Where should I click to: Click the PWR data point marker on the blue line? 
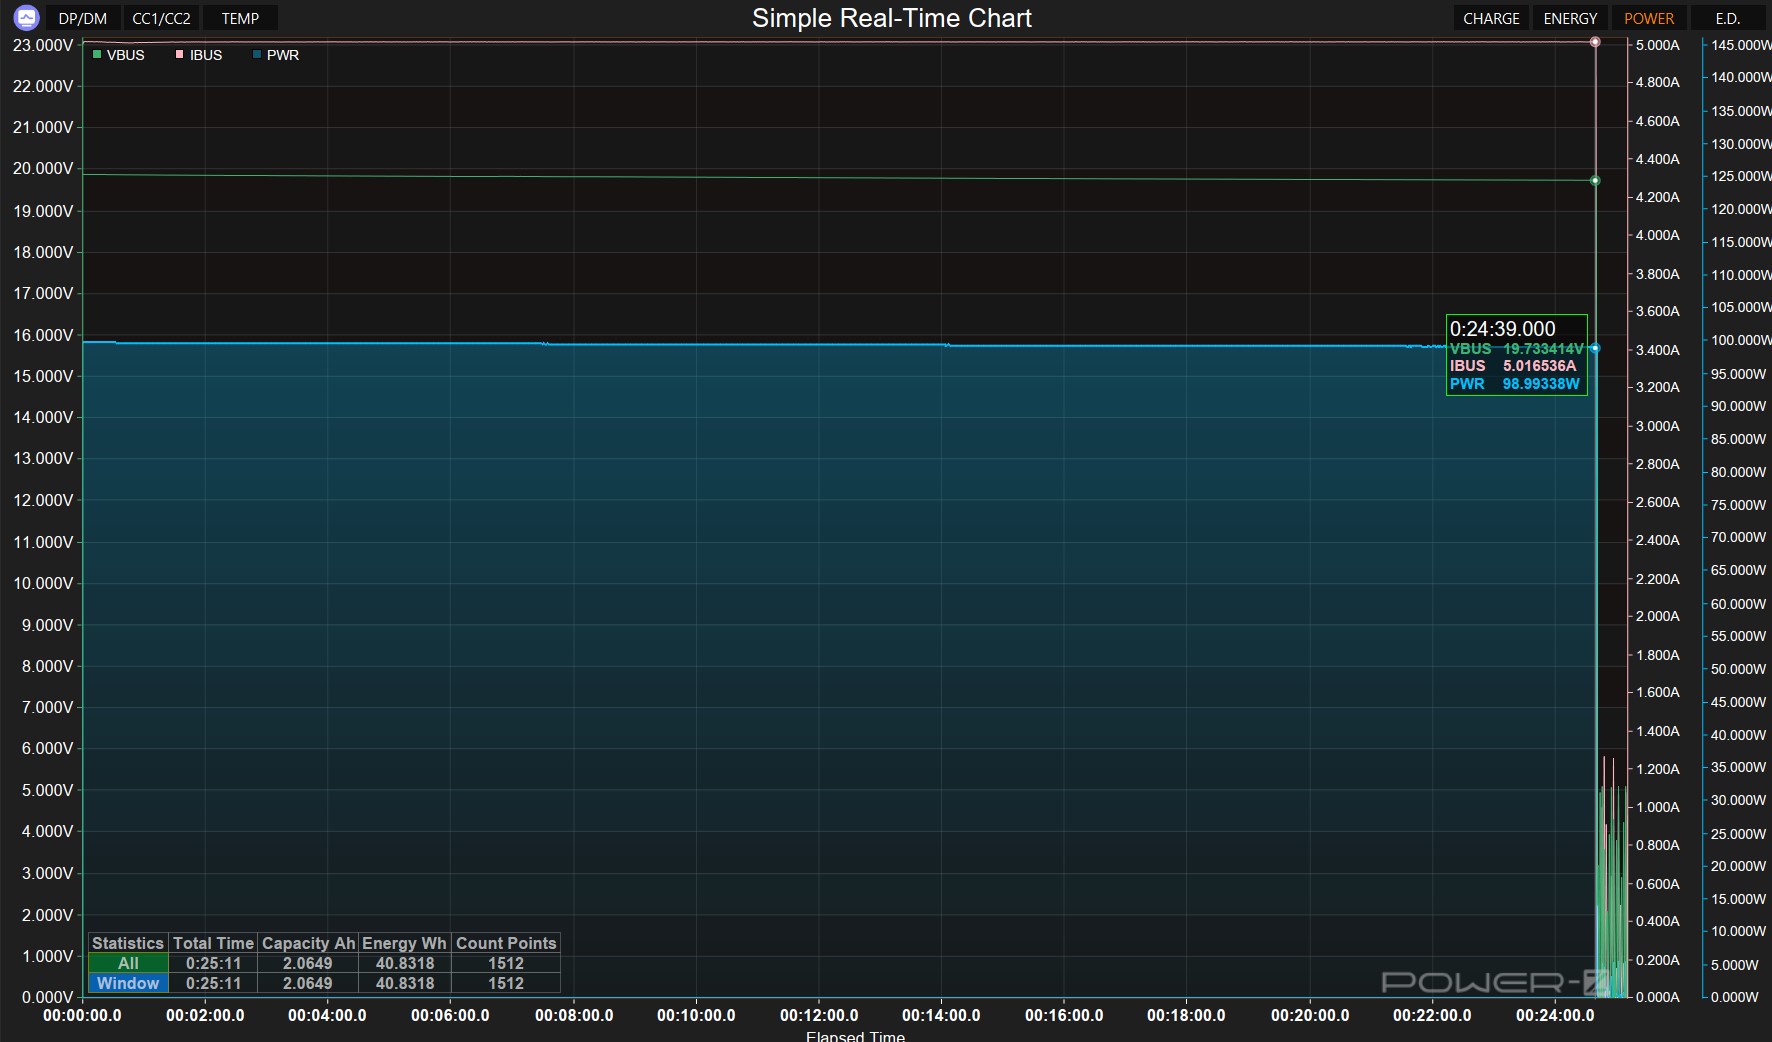click(1595, 348)
